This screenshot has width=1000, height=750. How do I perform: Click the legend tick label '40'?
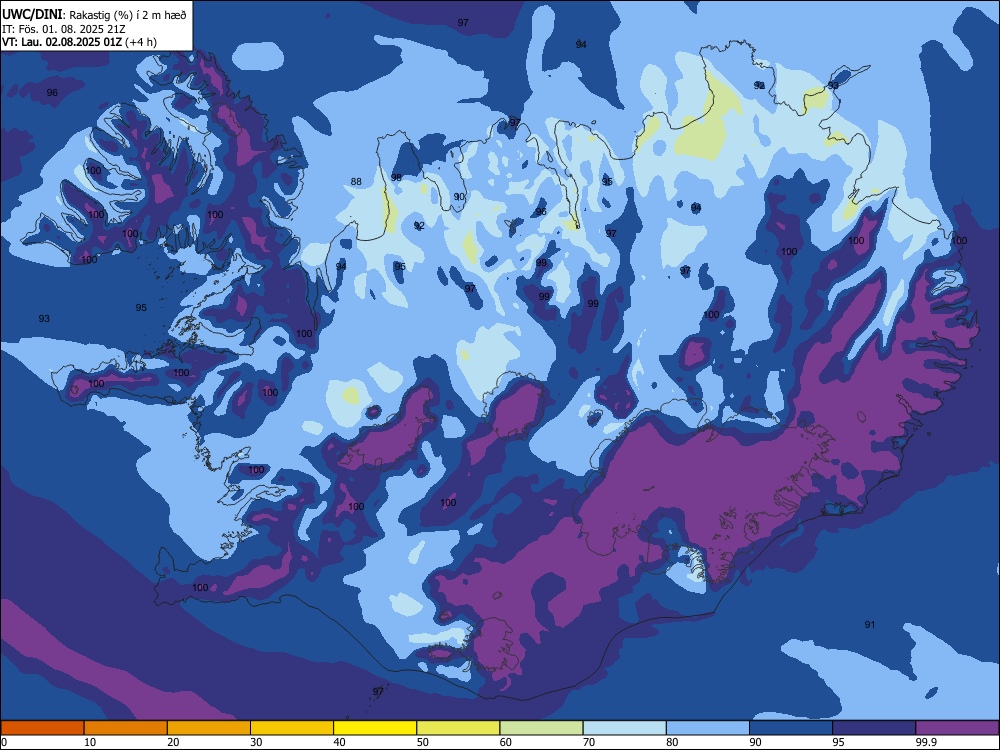click(x=340, y=742)
